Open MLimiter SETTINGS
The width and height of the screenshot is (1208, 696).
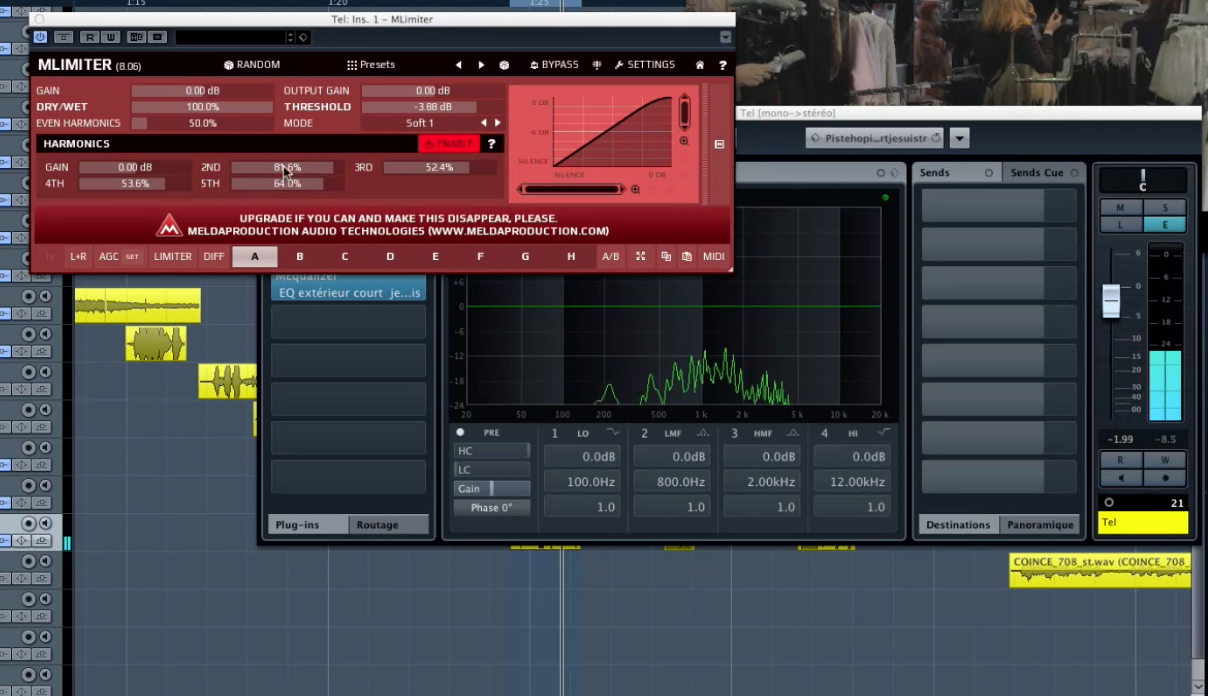pos(644,64)
